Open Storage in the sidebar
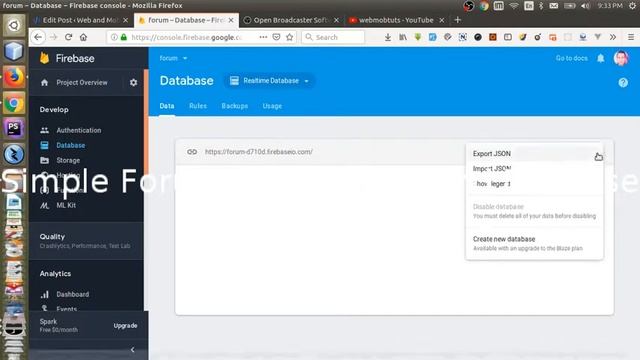Screen dimensions: 640x360 pos(68,160)
